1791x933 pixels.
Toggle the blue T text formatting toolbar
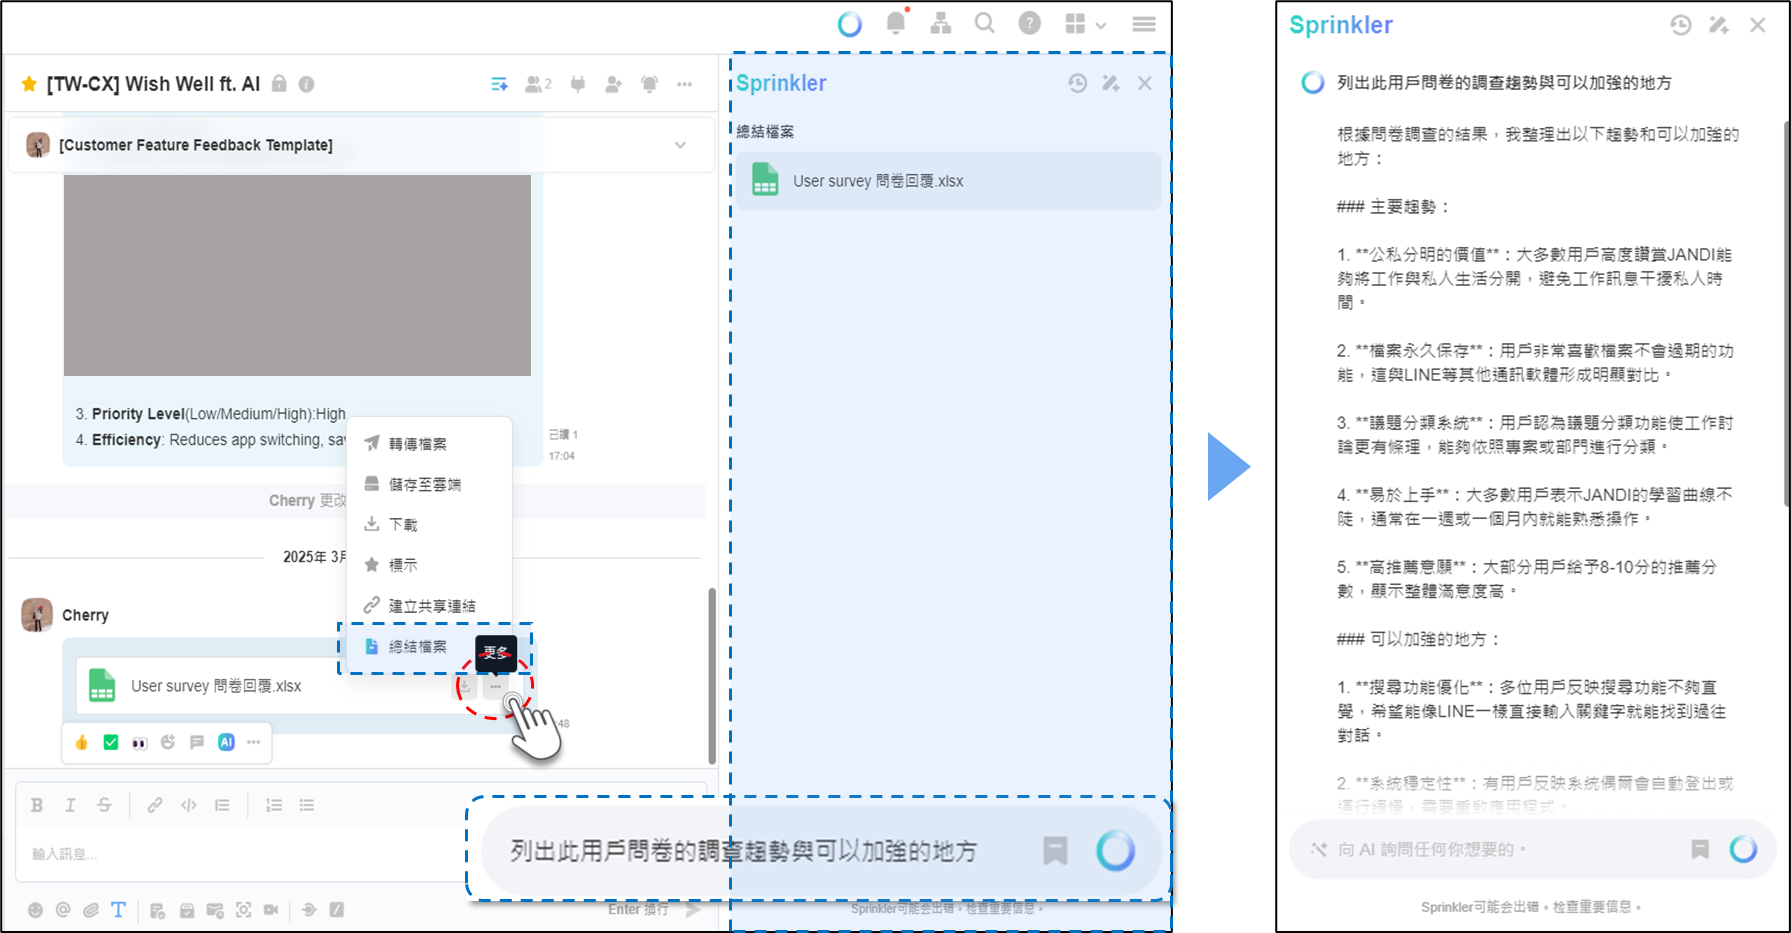(118, 910)
